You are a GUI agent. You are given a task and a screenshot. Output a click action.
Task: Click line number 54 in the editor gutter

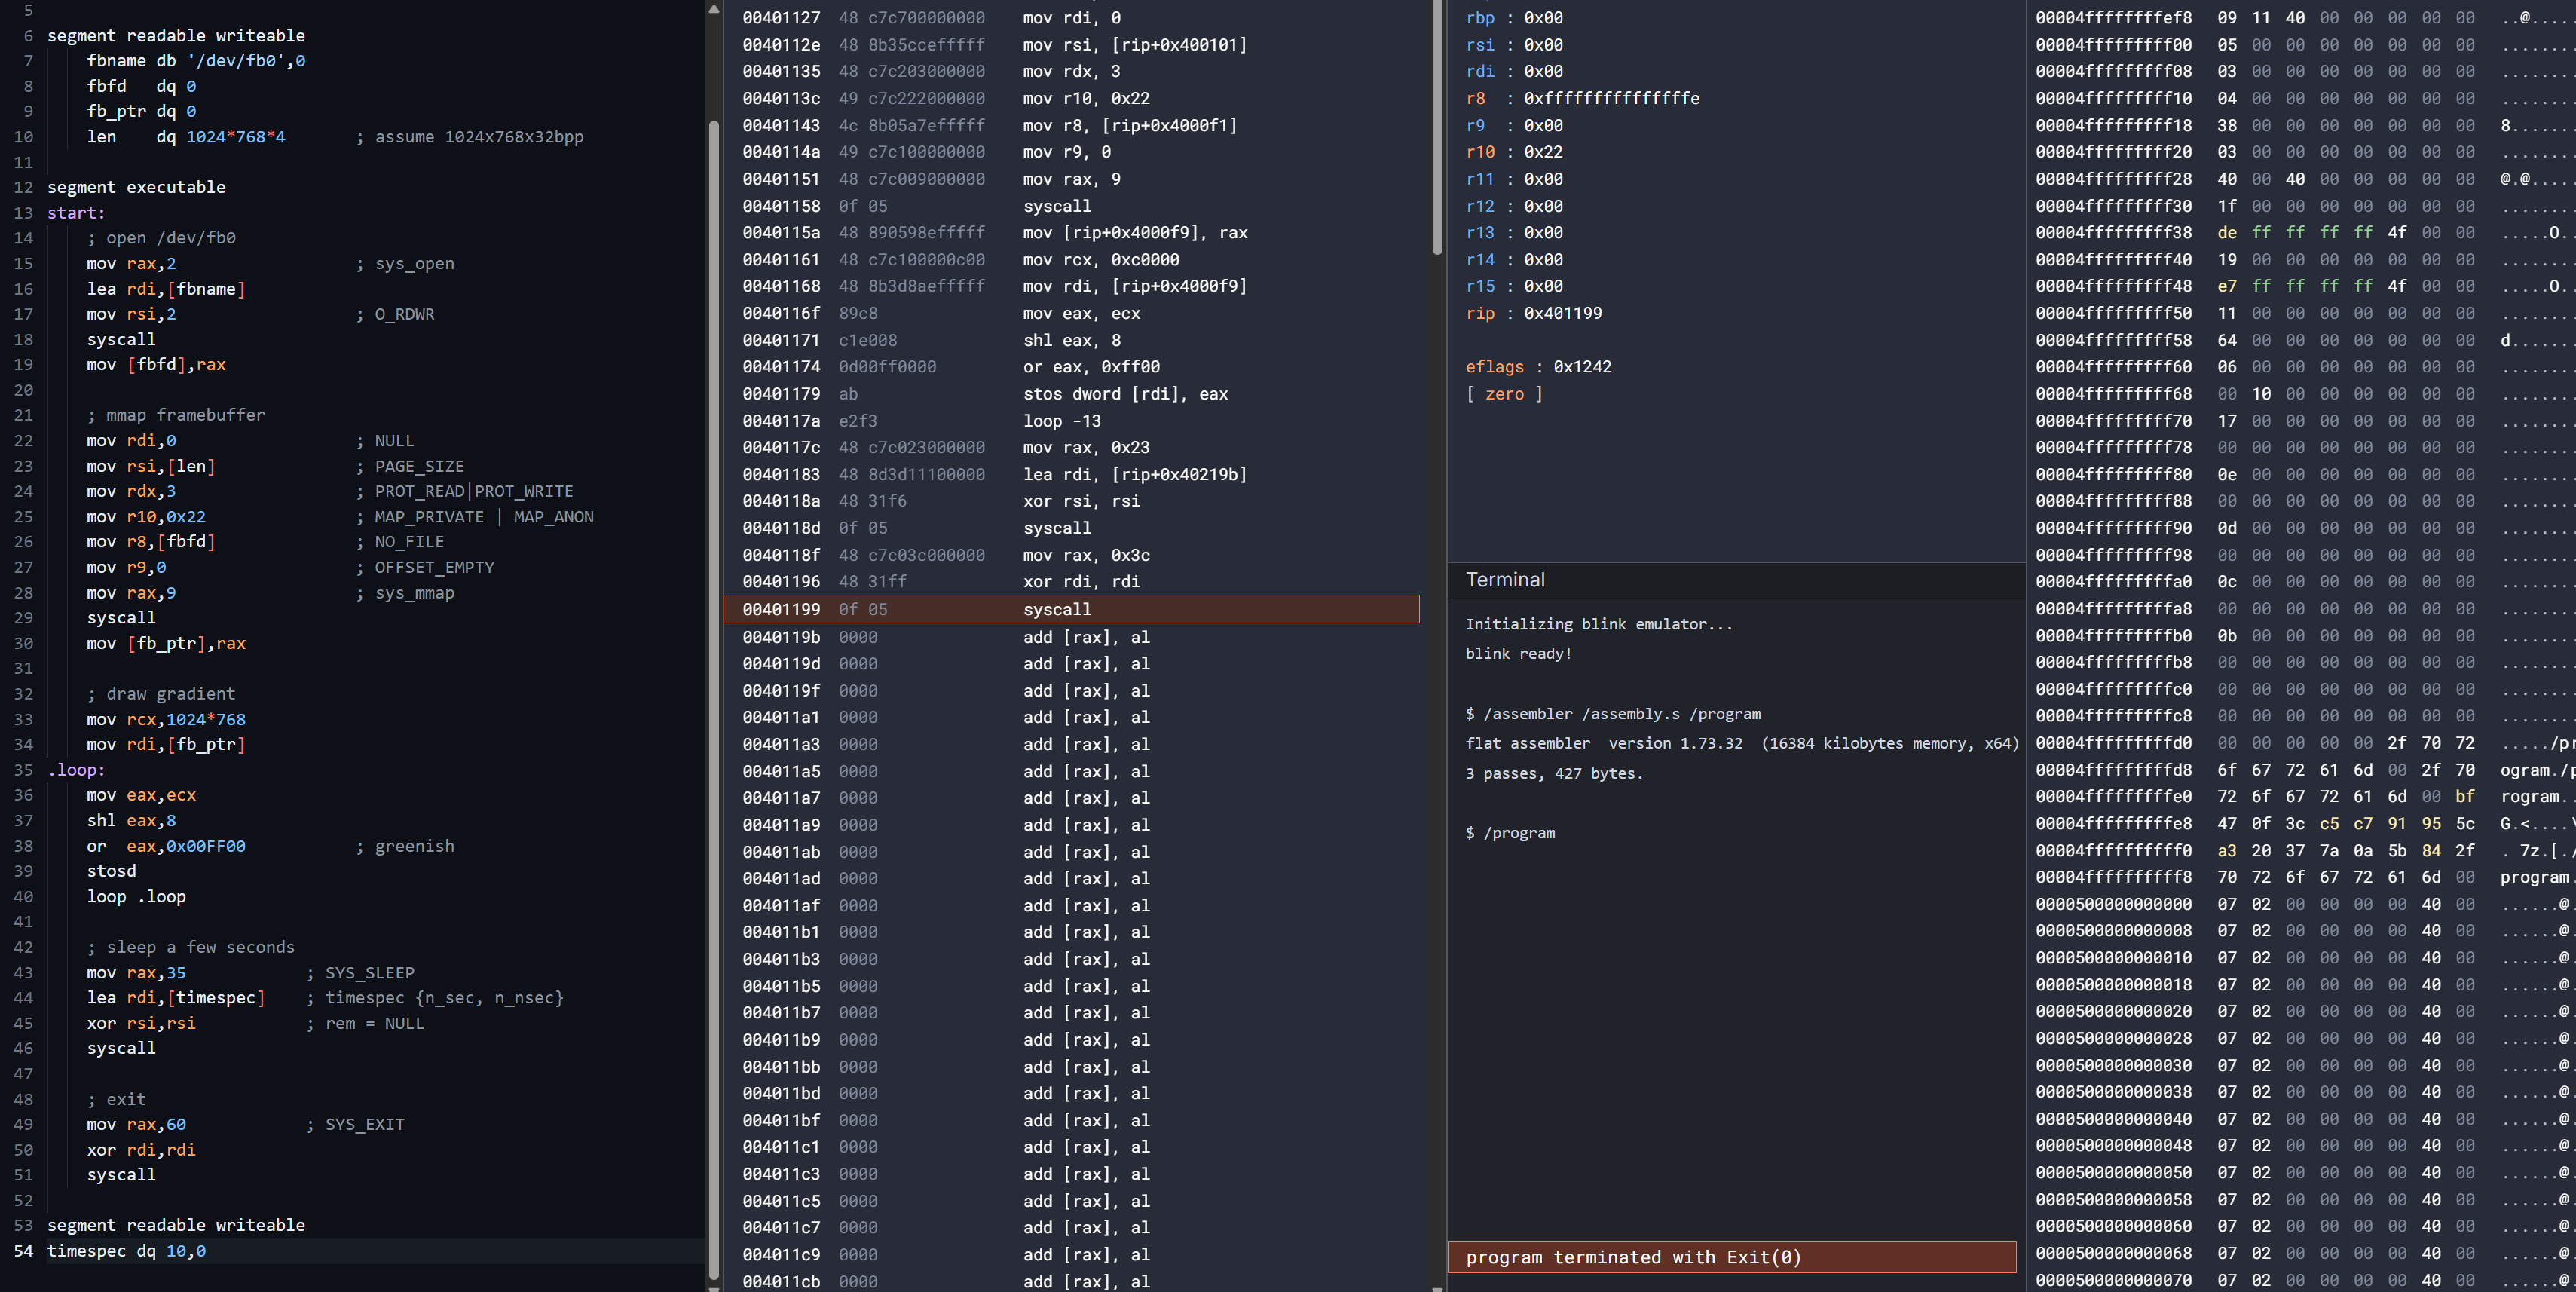23,1251
